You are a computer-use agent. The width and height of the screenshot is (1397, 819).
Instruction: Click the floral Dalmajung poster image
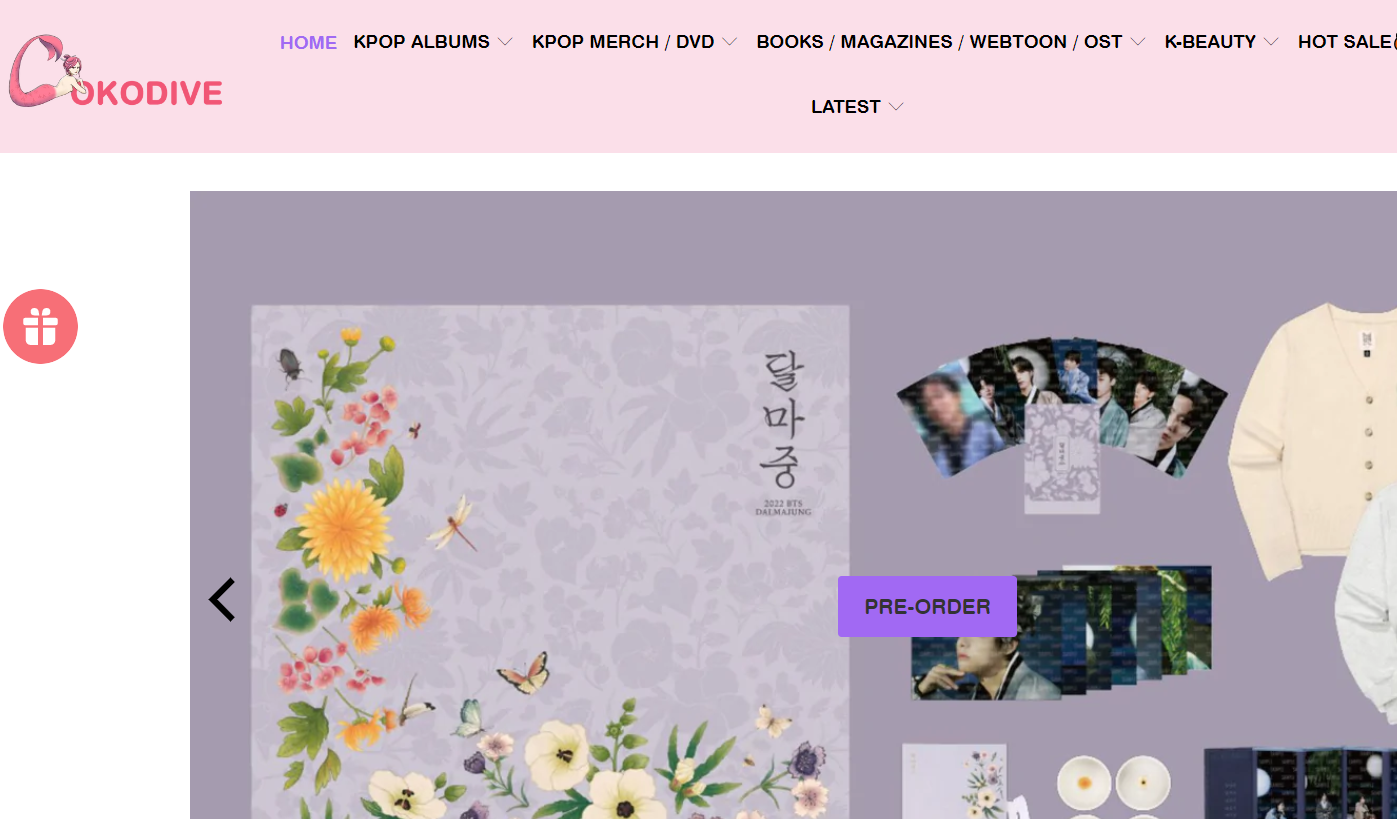point(550,562)
